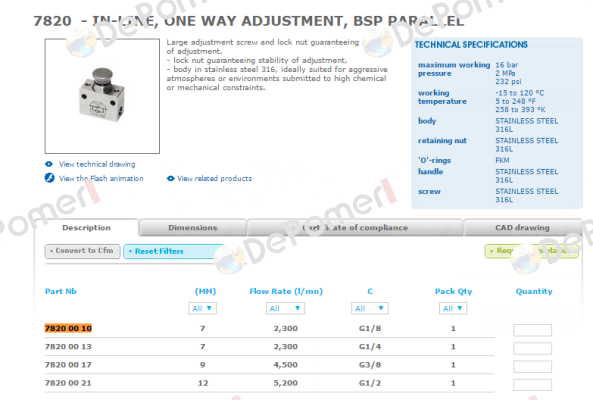The image size is (593, 400).
Task: Click the eye icon beside View technical drawing
Action: [x=49, y=164]
